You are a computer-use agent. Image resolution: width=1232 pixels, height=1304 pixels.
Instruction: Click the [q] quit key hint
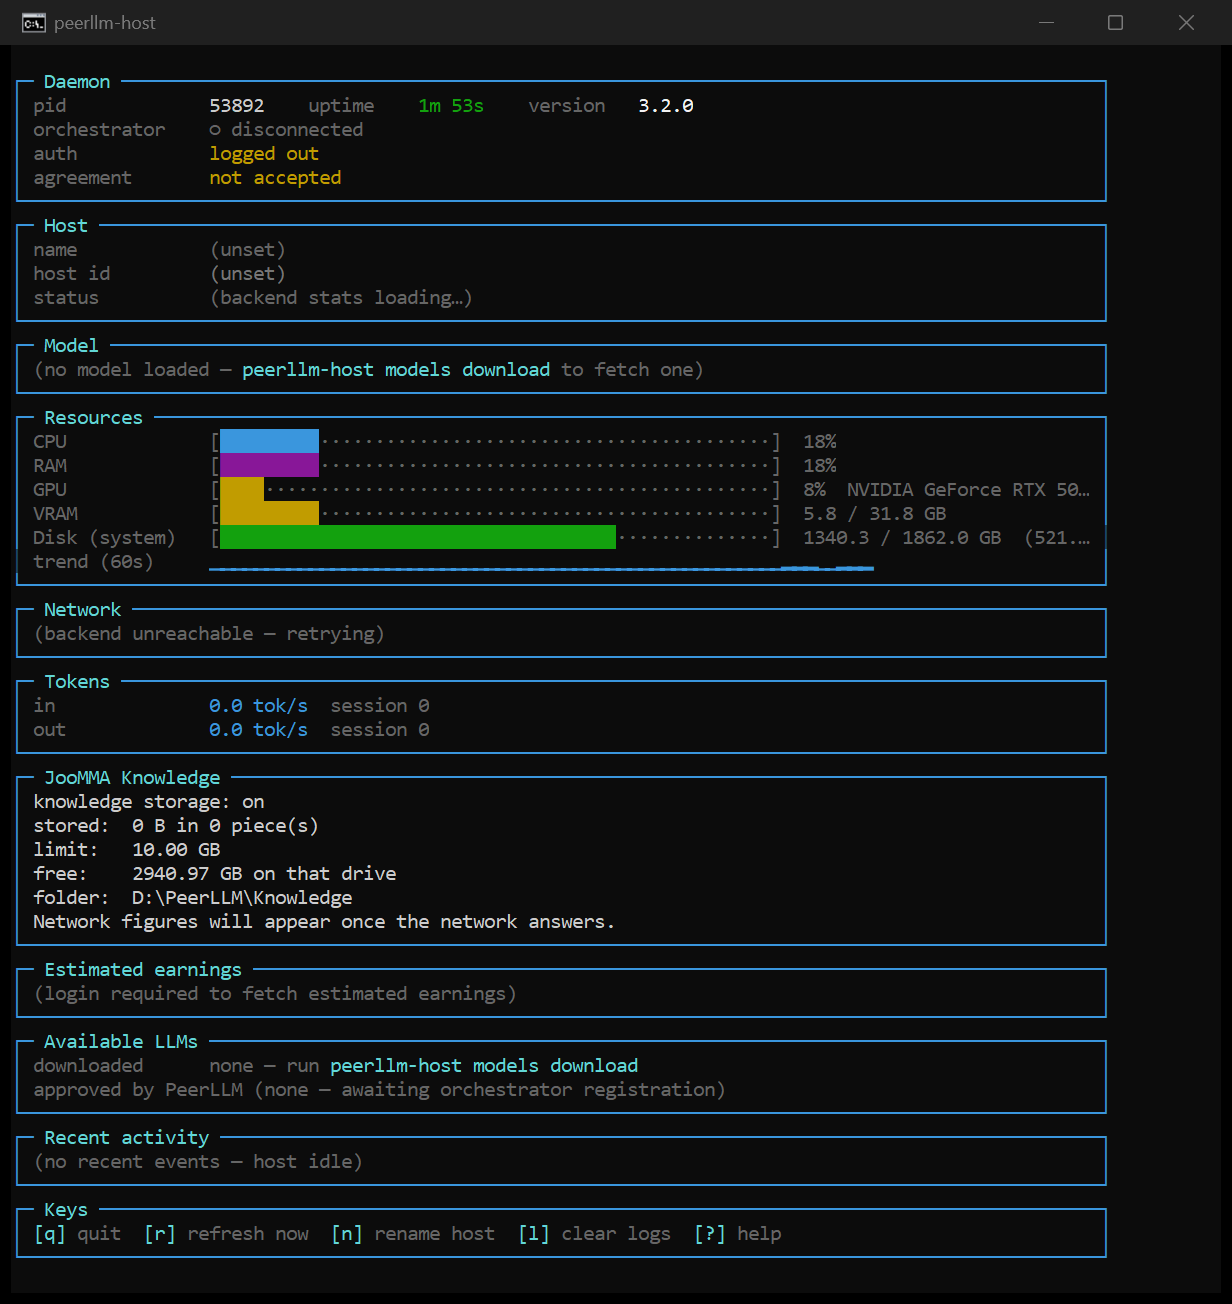(77, 1234)
